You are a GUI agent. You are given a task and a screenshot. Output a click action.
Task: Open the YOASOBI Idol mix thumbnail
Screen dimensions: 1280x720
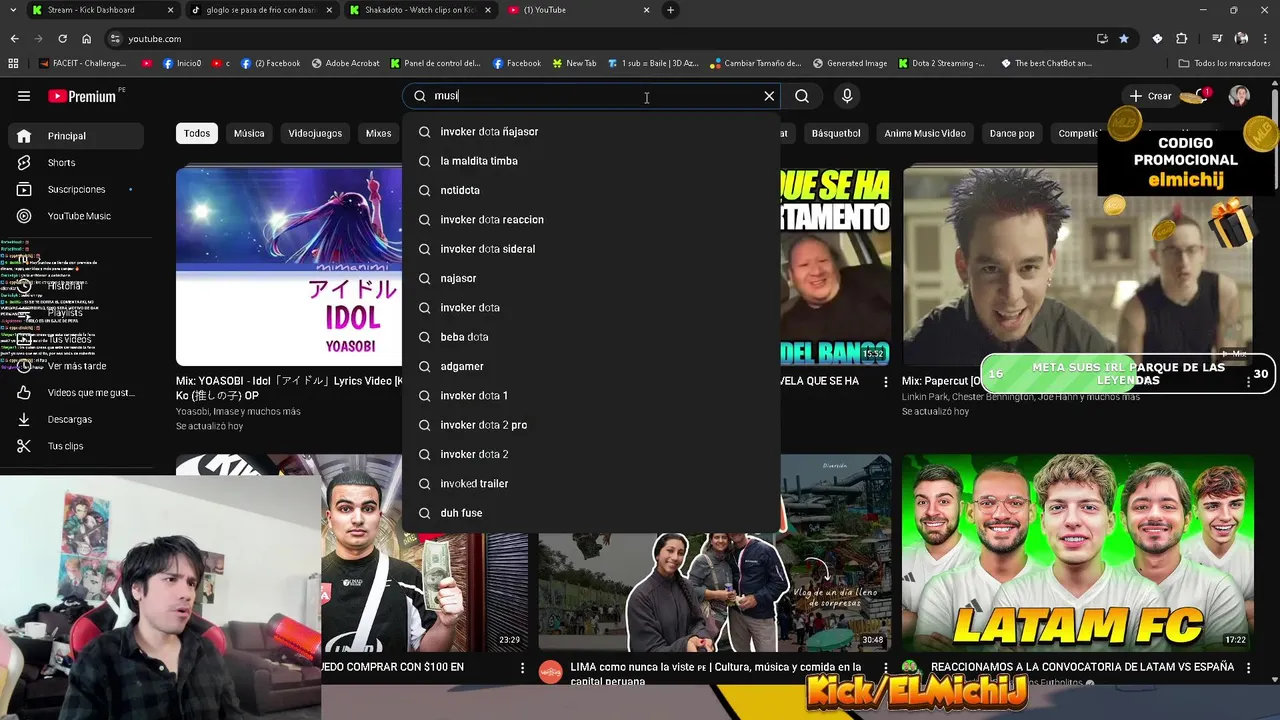289,266
